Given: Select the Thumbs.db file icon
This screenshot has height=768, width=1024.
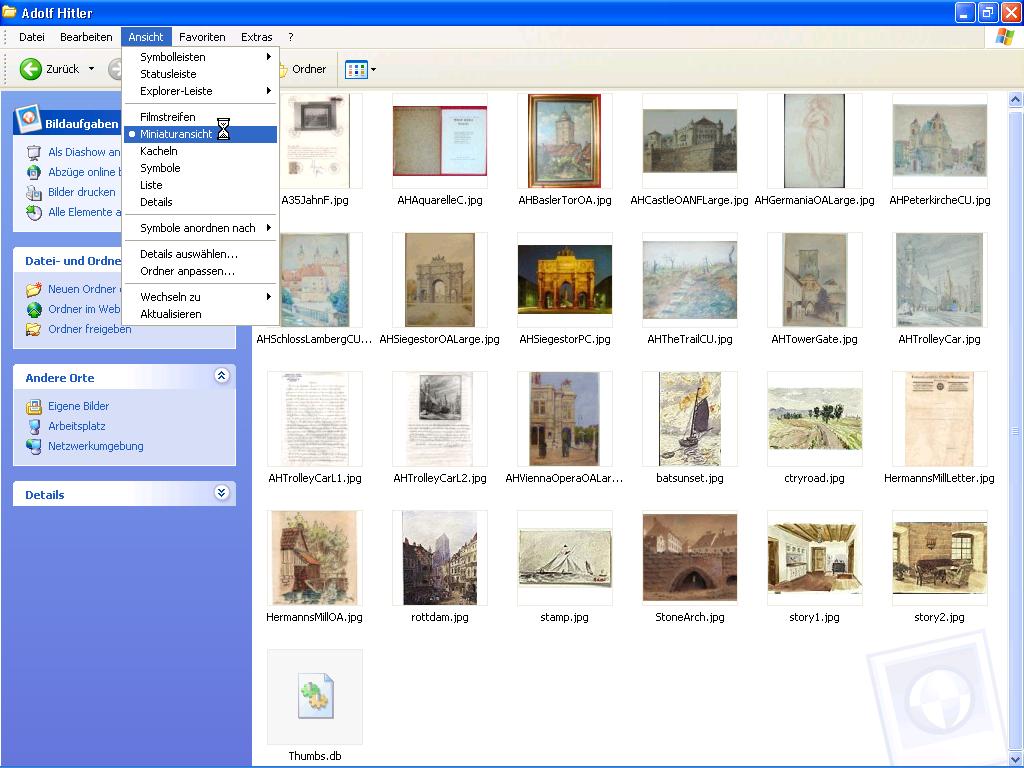Looking at the screenshot, I should click(x=315, y=698).
